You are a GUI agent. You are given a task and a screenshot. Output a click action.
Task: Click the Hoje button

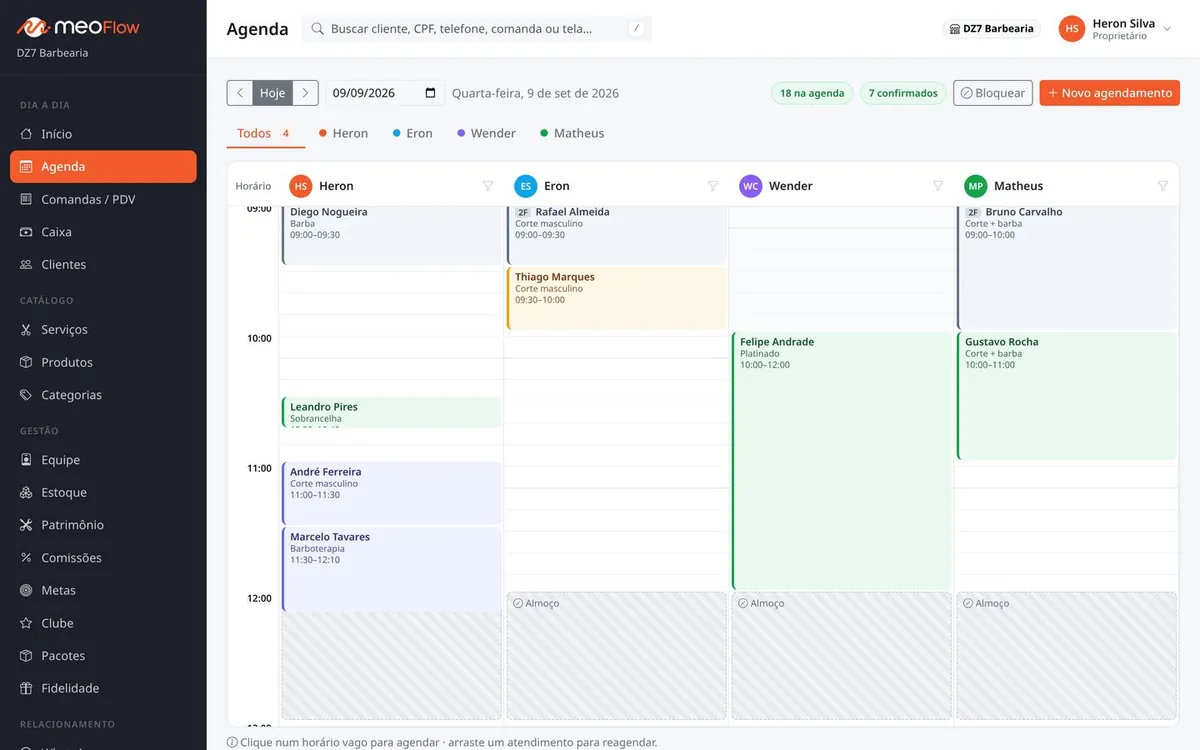(273, 93)
